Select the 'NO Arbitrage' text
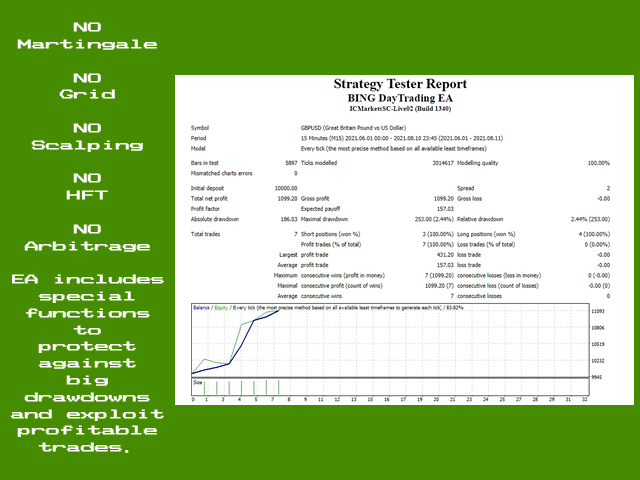 (x=87, y=238)
